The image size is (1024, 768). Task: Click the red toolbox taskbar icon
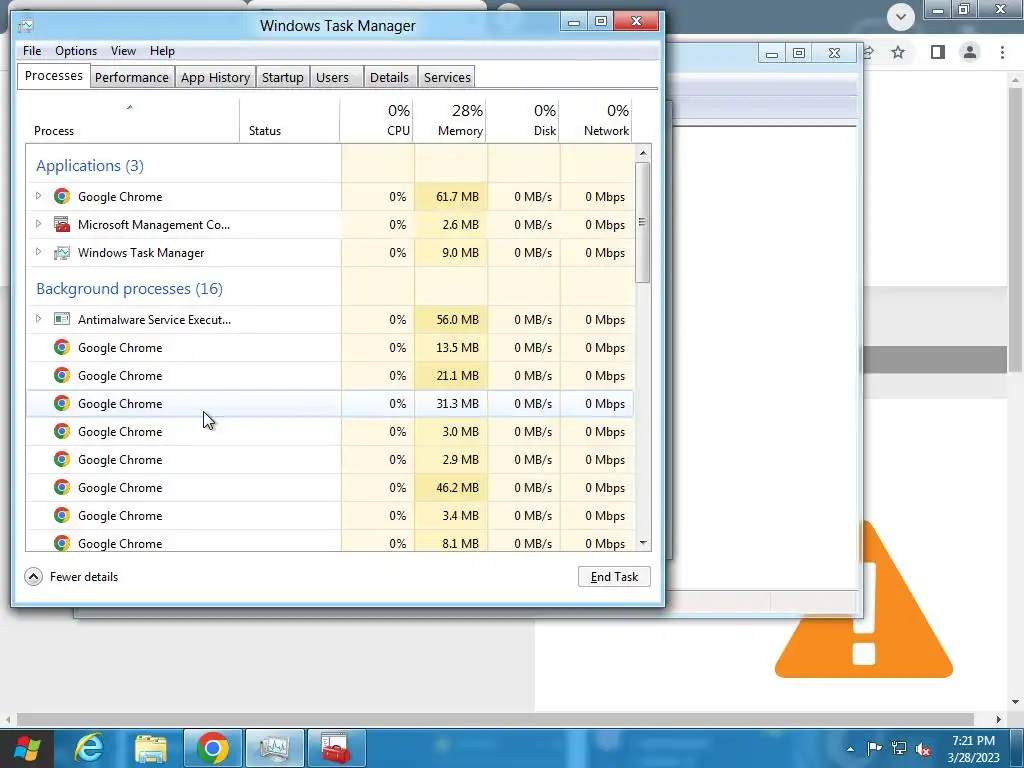(336, 748)
